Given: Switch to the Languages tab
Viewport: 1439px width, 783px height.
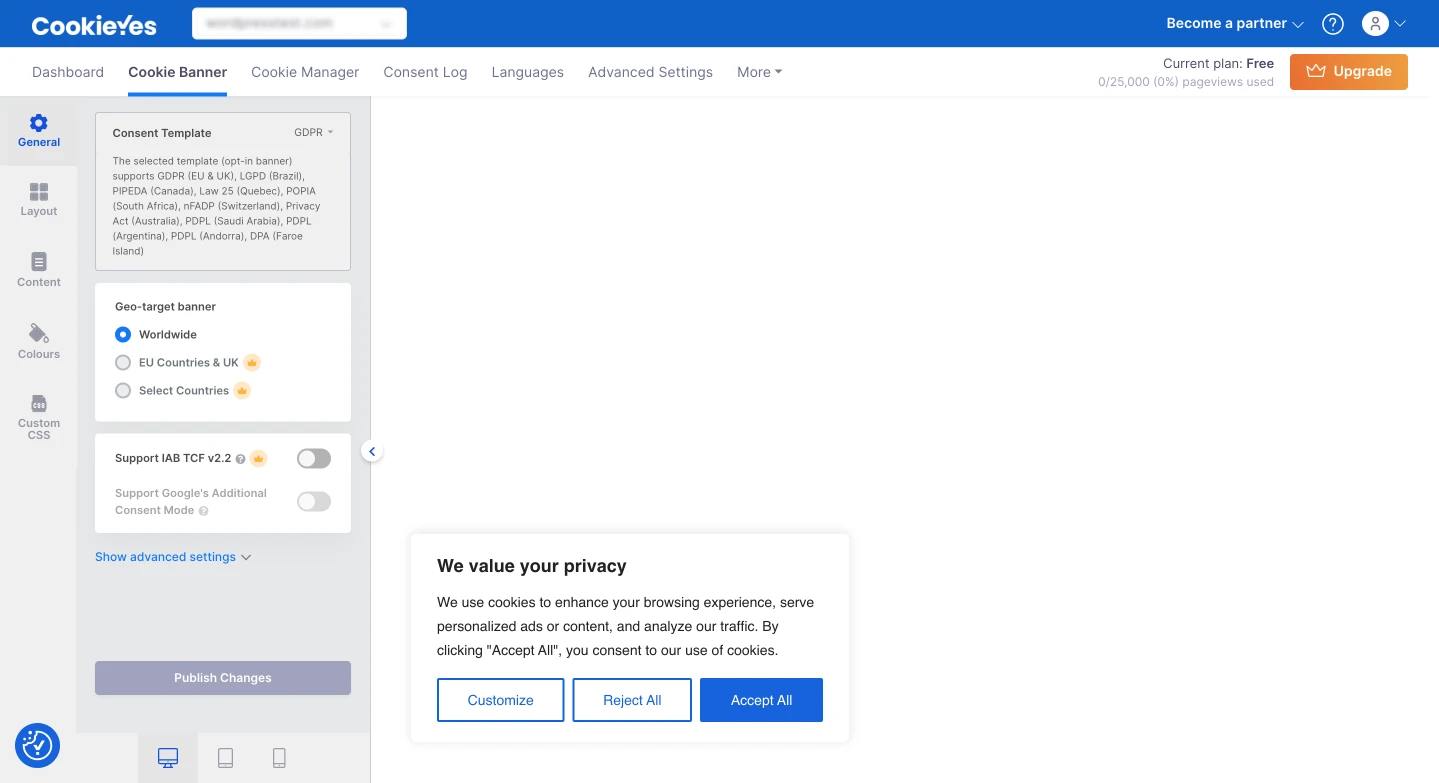Looking at the screenshot, I should click(x=527, y=71).
